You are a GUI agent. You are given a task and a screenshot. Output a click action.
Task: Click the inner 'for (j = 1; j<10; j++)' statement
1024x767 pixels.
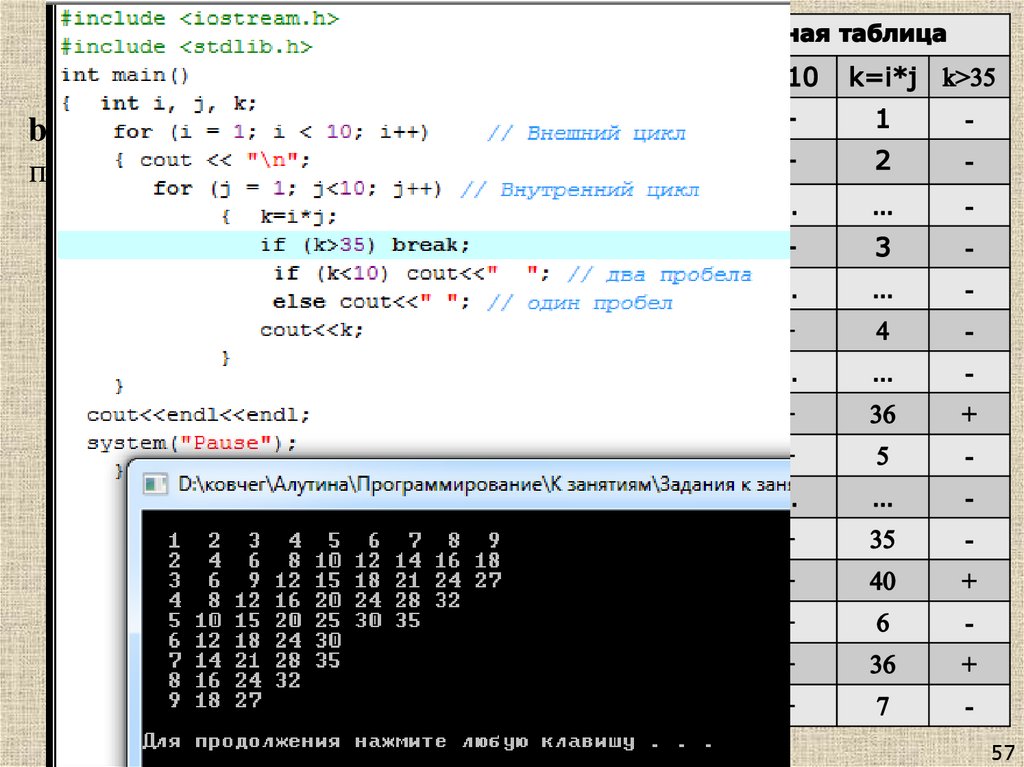pyautogui.click(x=297, y=189)
